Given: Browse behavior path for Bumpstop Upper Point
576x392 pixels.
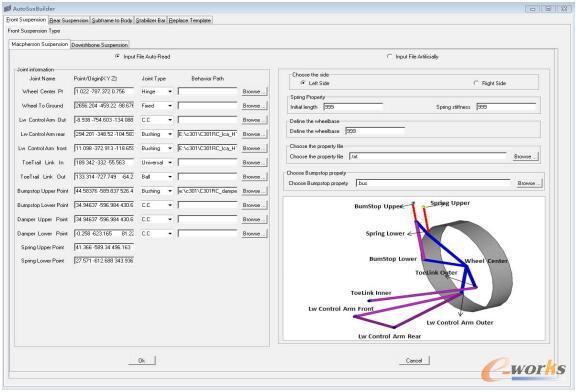Looking at the screenshot, I should (254, 191).
